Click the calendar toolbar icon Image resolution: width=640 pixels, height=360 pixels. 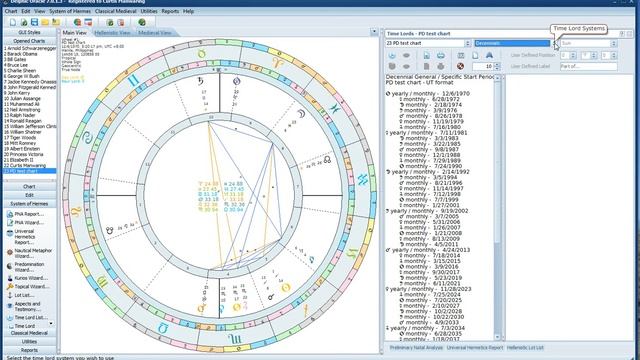pos(88,22)
